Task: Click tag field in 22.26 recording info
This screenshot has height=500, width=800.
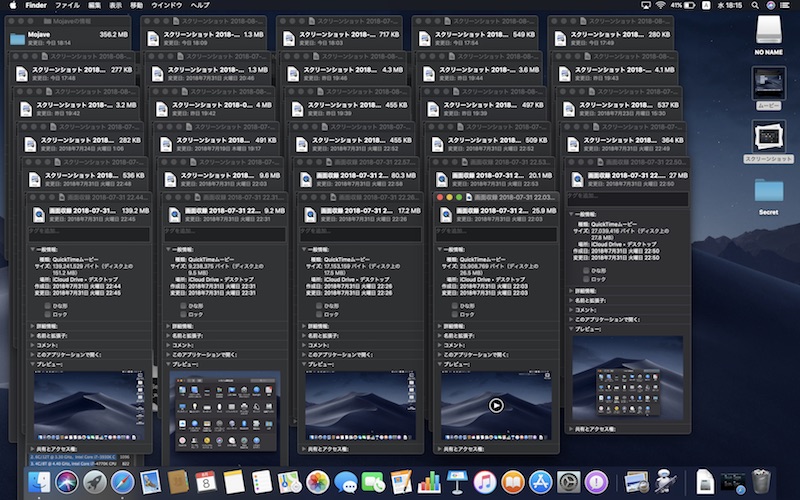Action: (x=361, y=234)
